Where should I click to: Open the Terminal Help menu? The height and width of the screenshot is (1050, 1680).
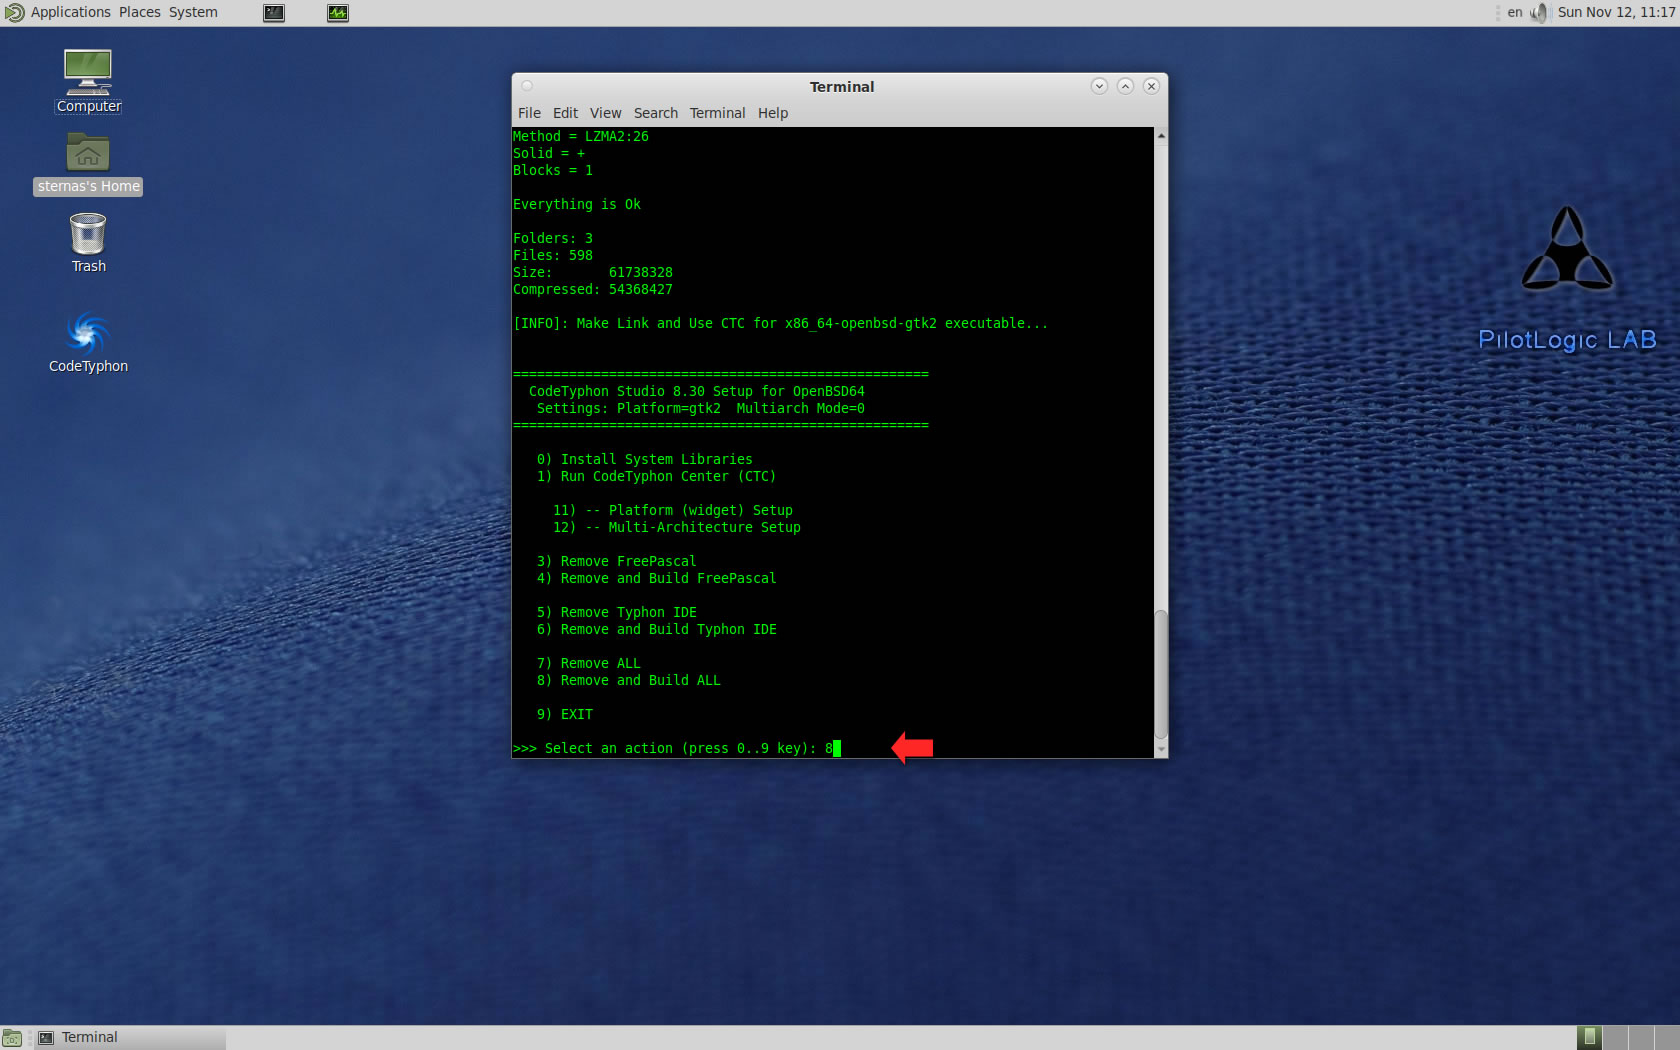[x=772, y=113]
